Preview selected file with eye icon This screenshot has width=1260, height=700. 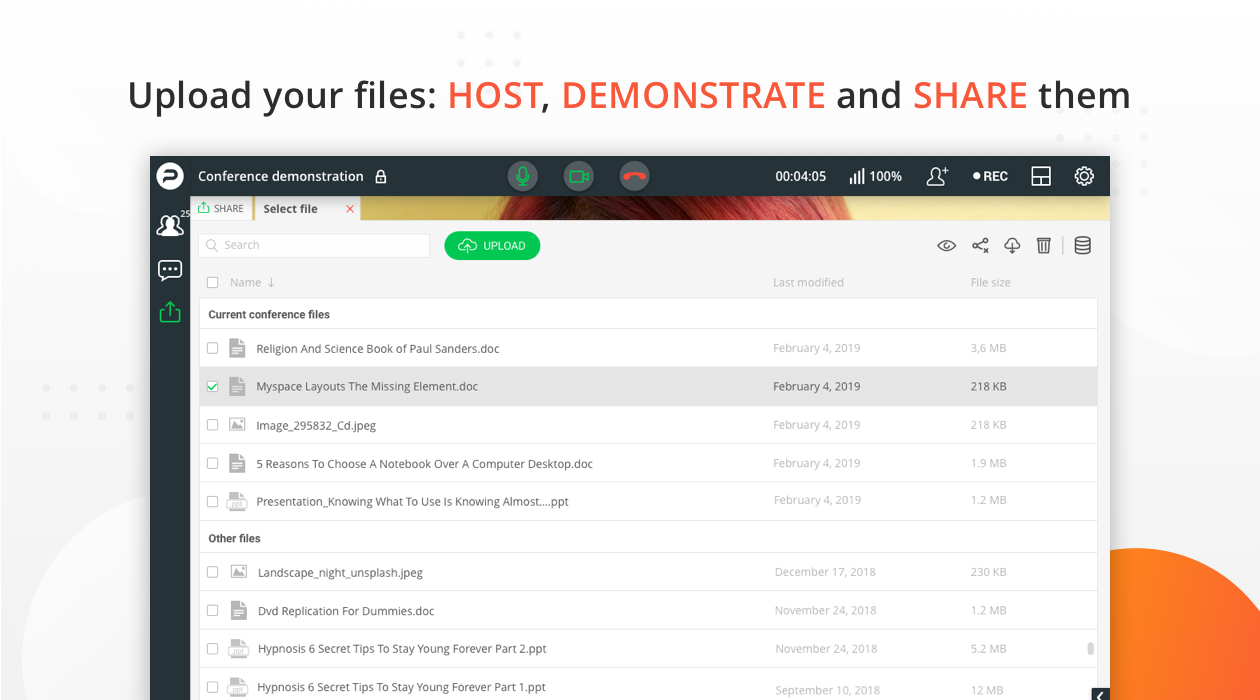946,246
